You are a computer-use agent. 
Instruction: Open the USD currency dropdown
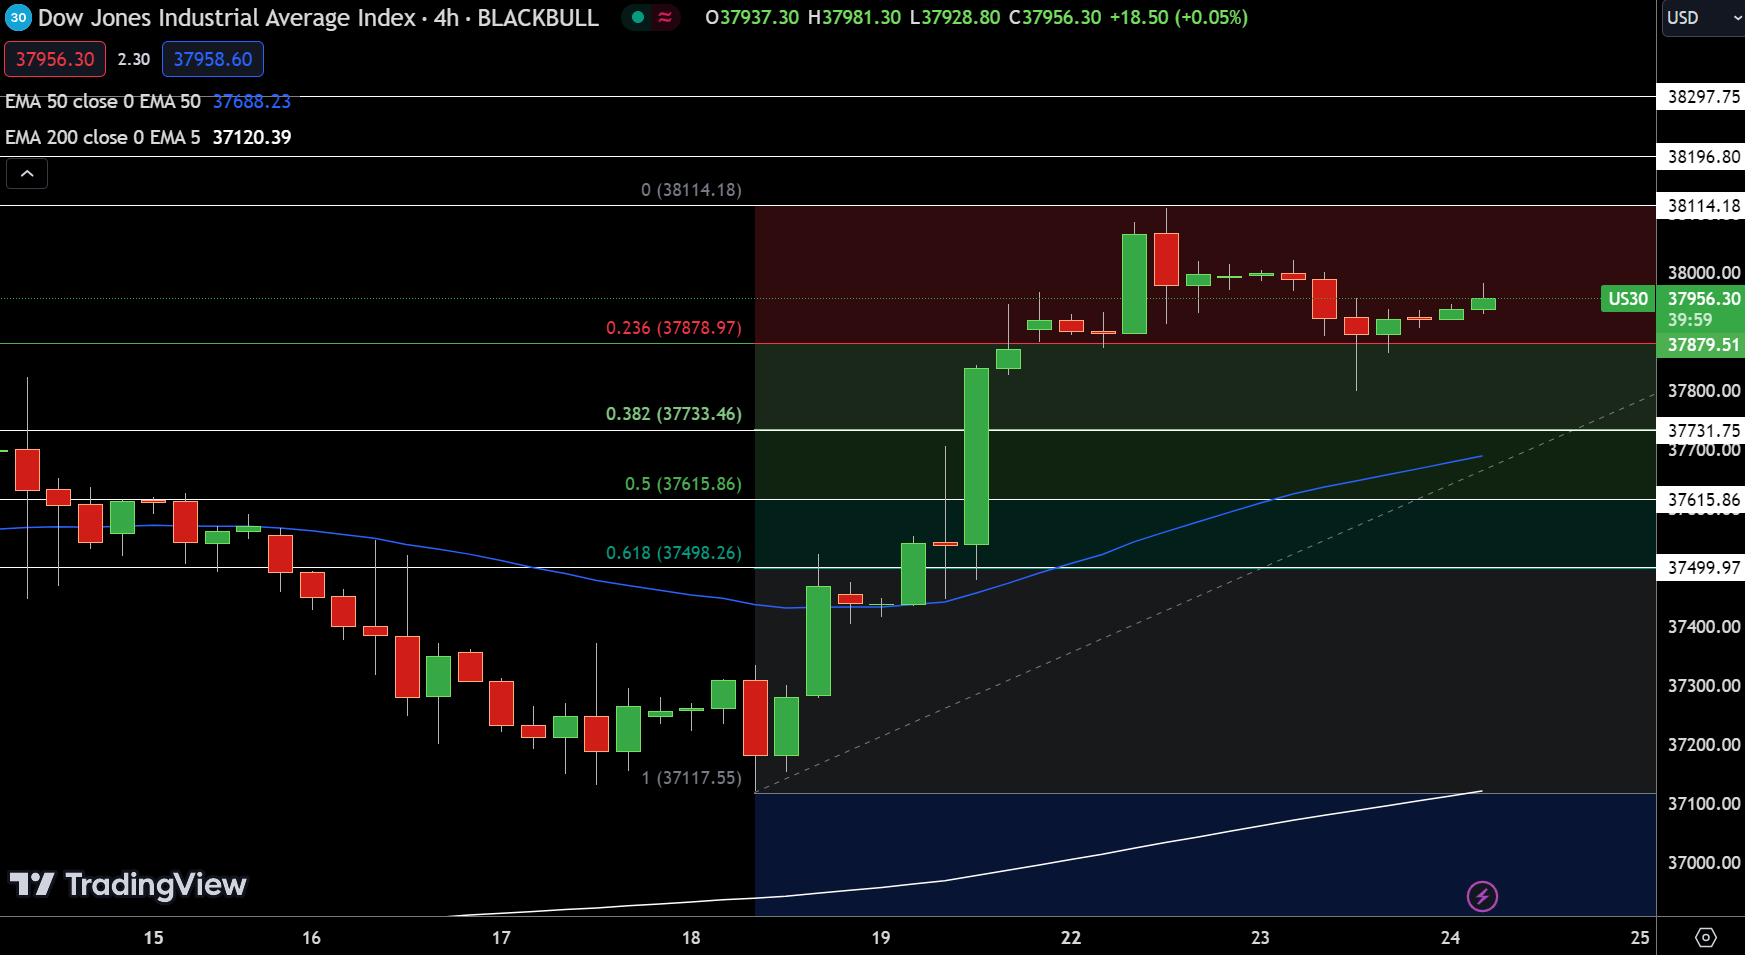pyautogui.click(x=1703, y=18)
